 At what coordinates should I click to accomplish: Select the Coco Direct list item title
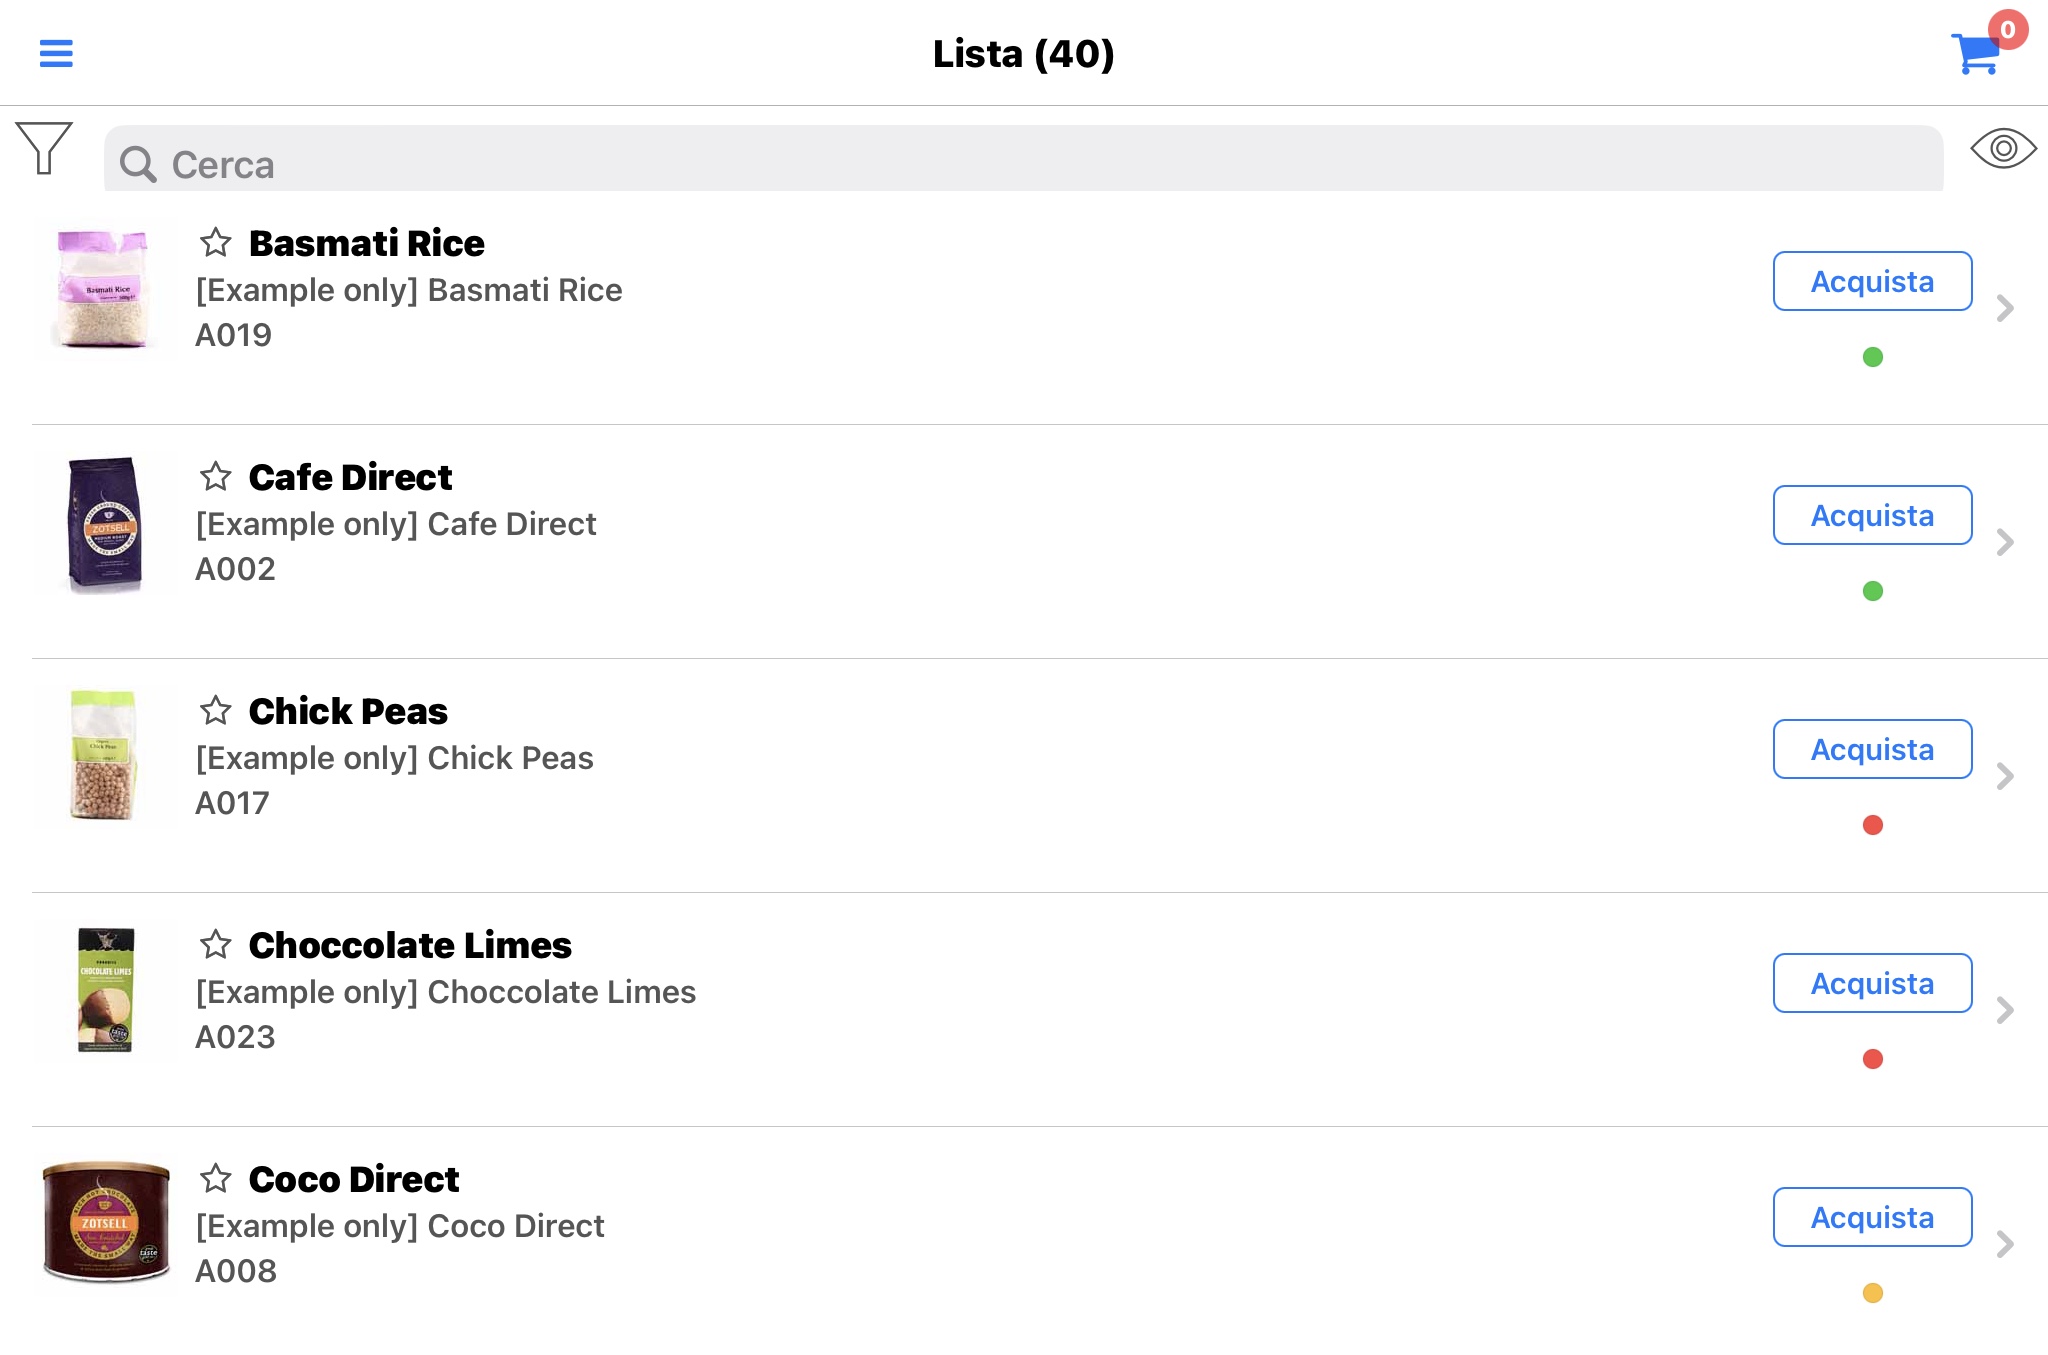pos(353,1179)
